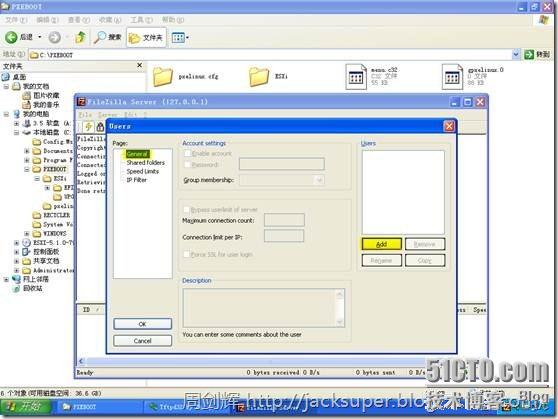Open Search in Explorer toolbar
Viewport: 558px width, 419px height.
pos(107,37)
